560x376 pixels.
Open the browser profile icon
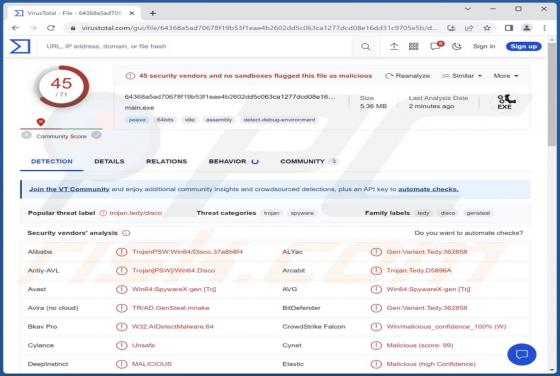(526, 28)
